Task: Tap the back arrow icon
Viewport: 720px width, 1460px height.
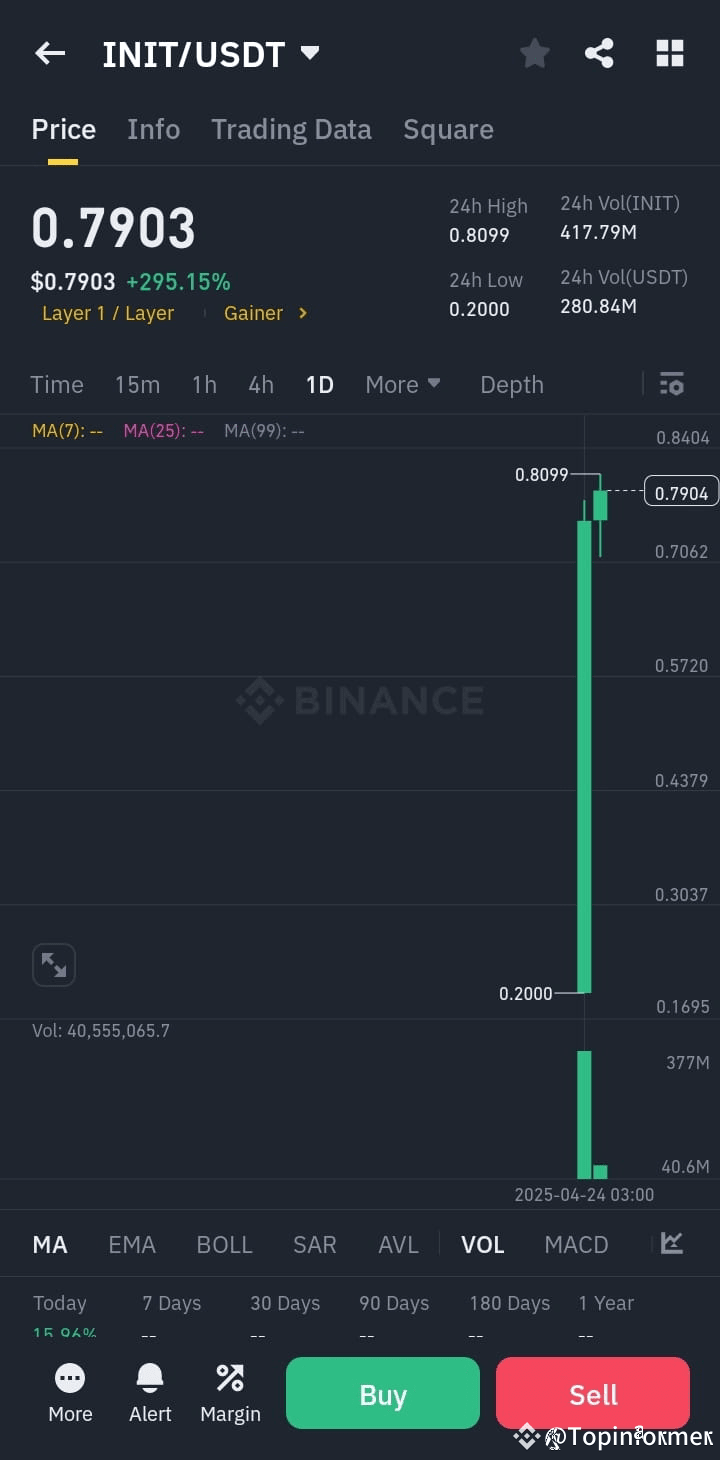Action: click(x=50, y=54)
